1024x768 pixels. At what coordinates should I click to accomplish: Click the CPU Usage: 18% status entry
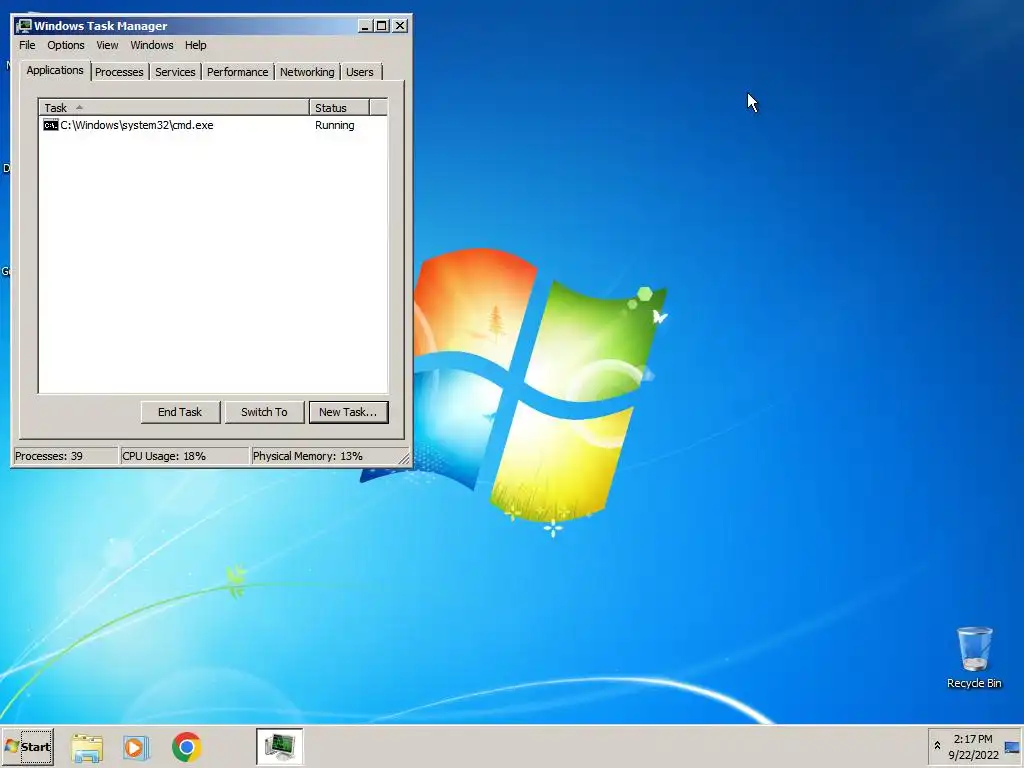pyautogui.click(x=185, y=456)
